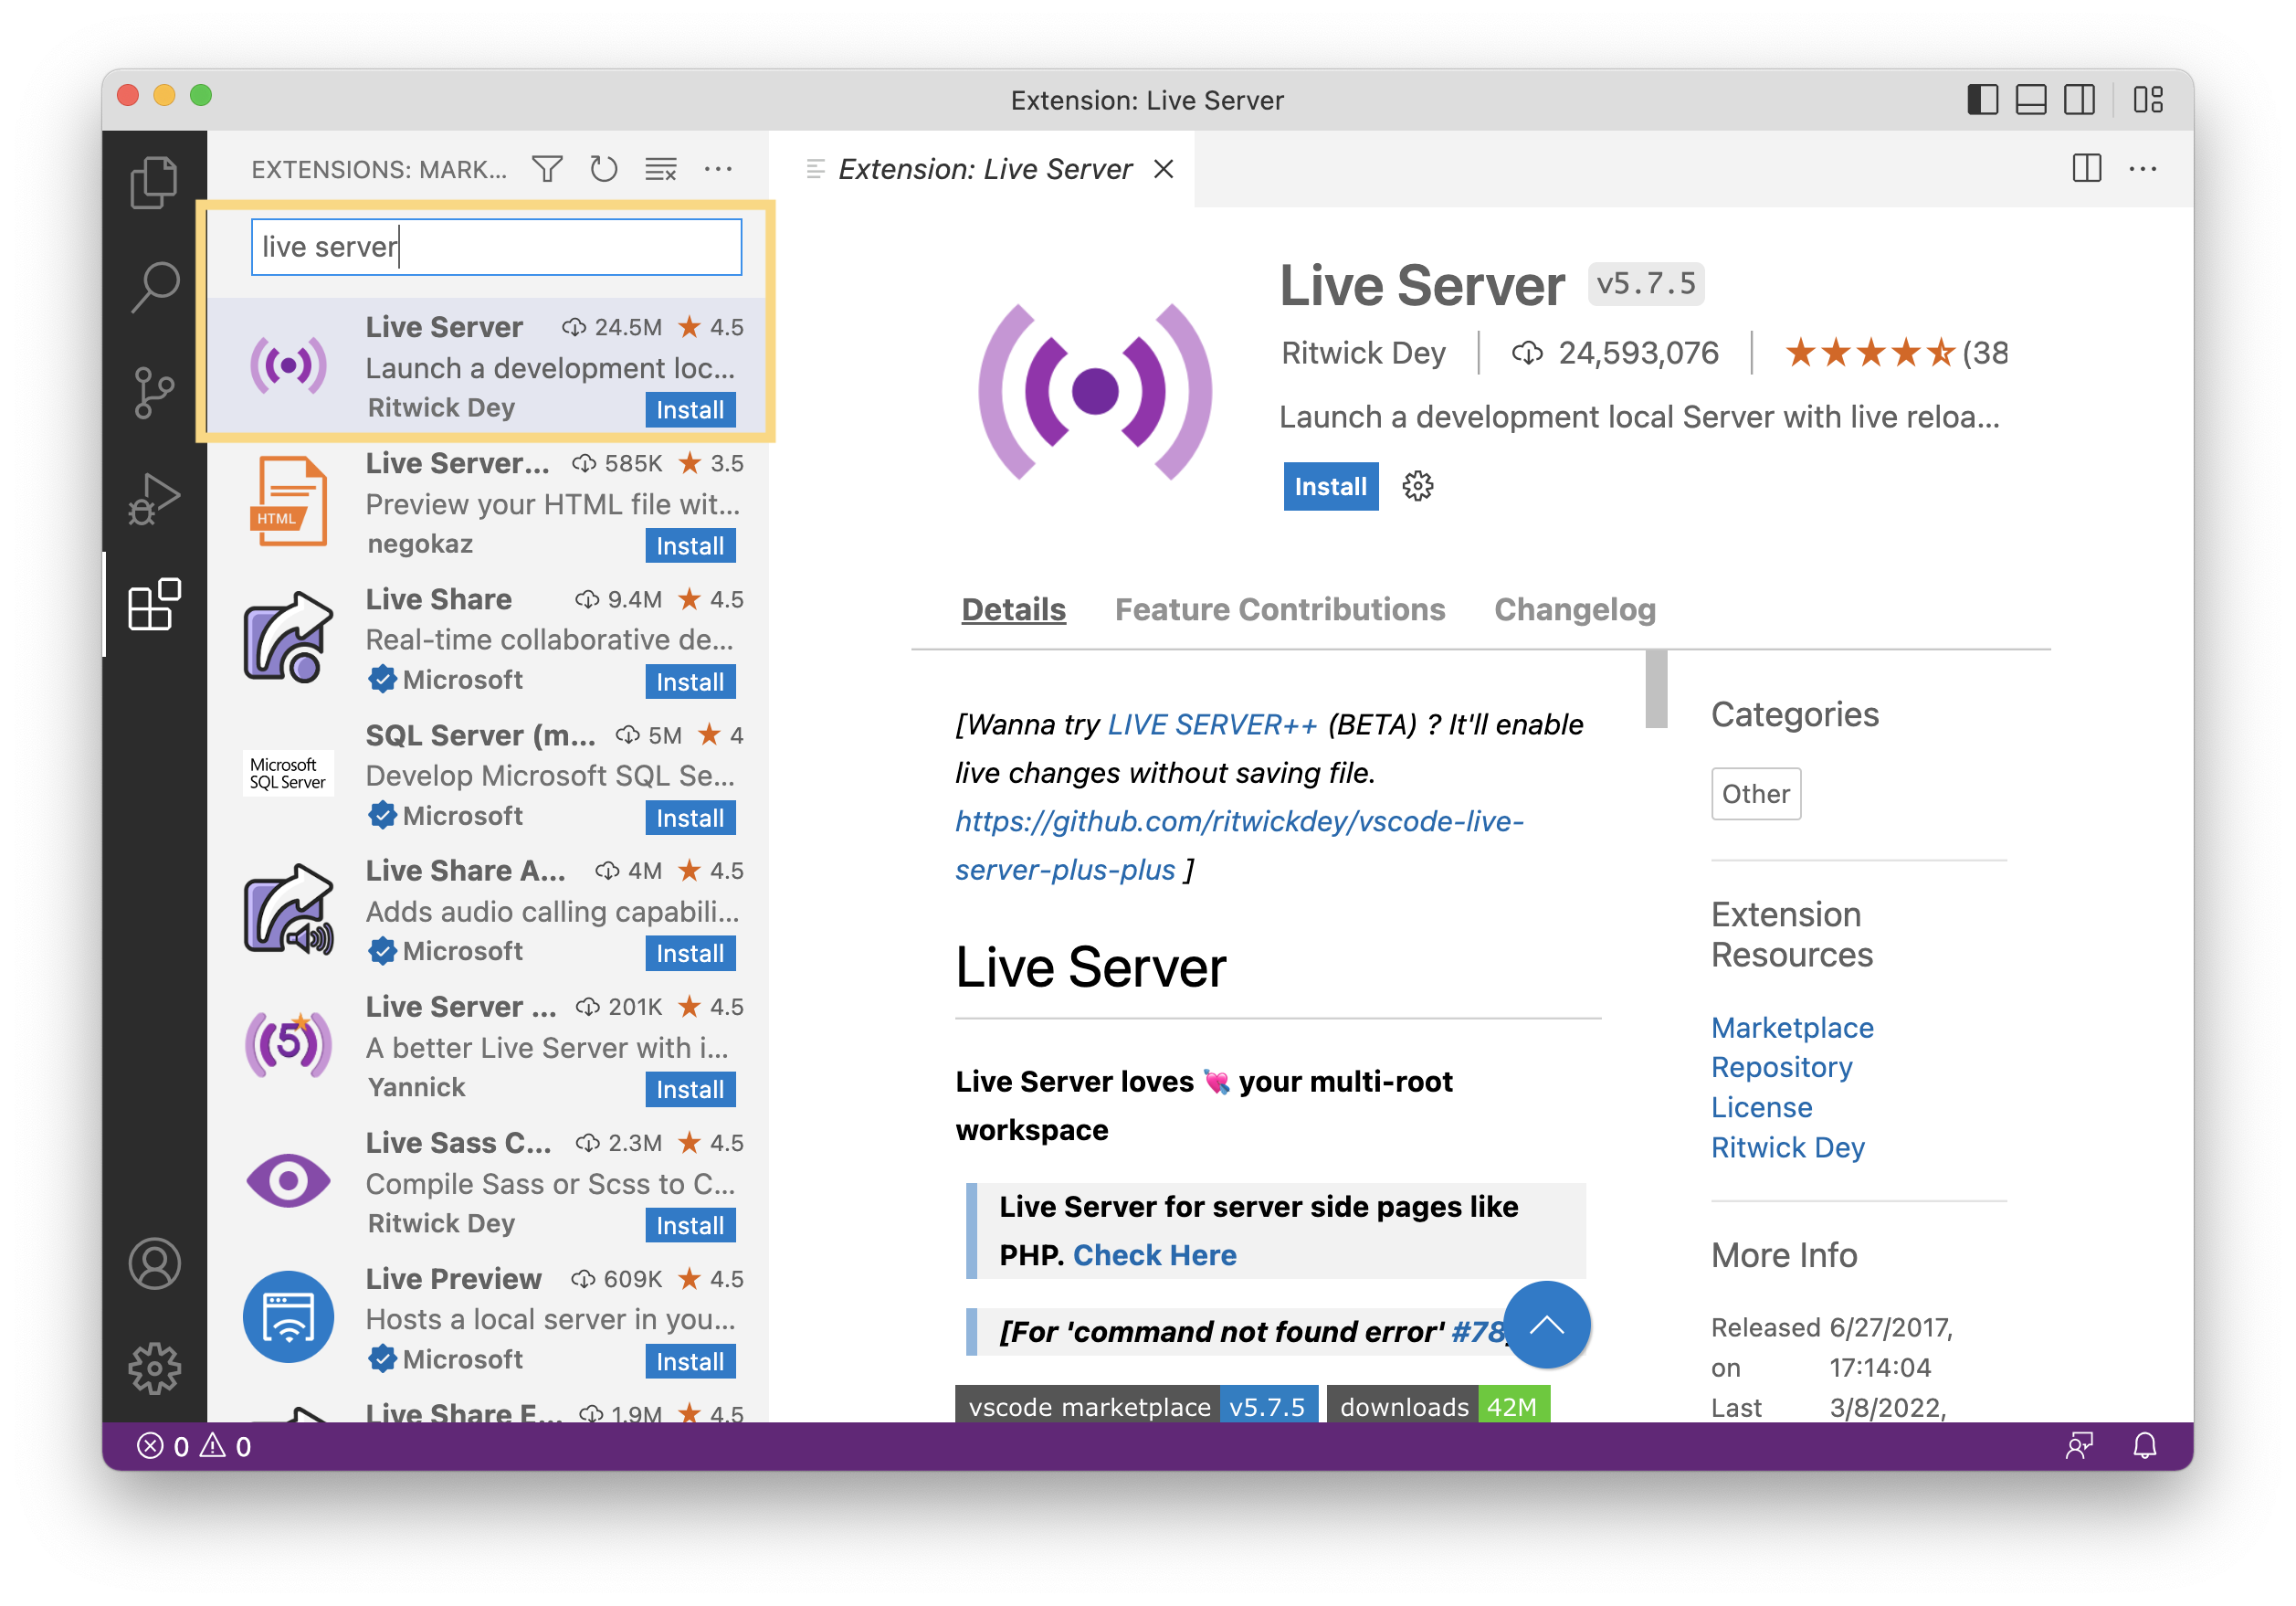The image size is (2296, 1606).
Task: Open issue #78 link
Action: pyautogui.click(x=1477, y=1332)
